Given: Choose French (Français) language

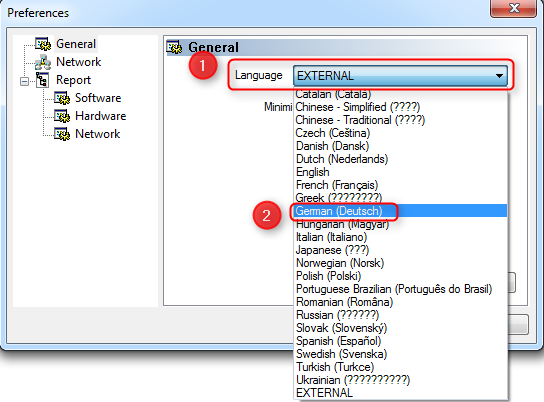Looking at the screenshot, I should (400, 185).
